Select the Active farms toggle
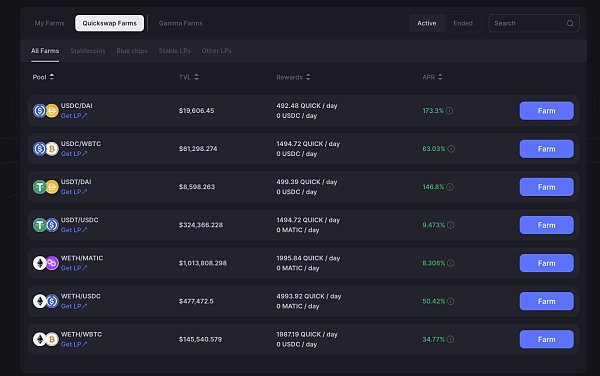Screen dimensions: 600x376 coord(427,23)
